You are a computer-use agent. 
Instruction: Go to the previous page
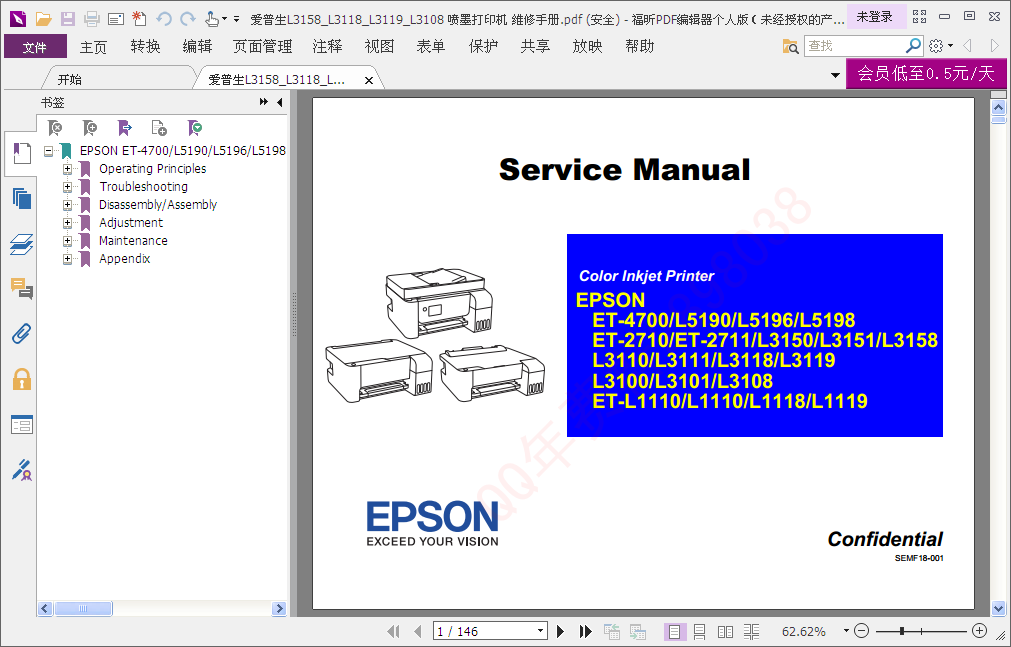417,632
